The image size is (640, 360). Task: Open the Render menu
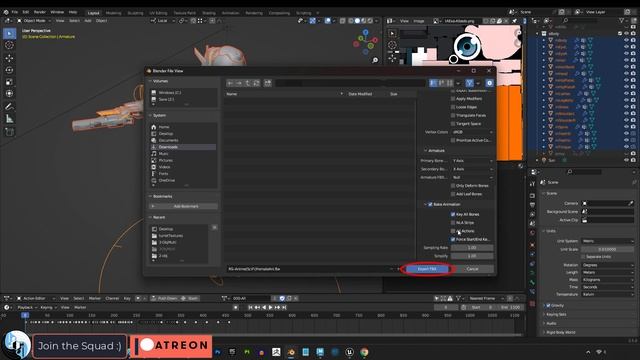(x=40, y=12)
